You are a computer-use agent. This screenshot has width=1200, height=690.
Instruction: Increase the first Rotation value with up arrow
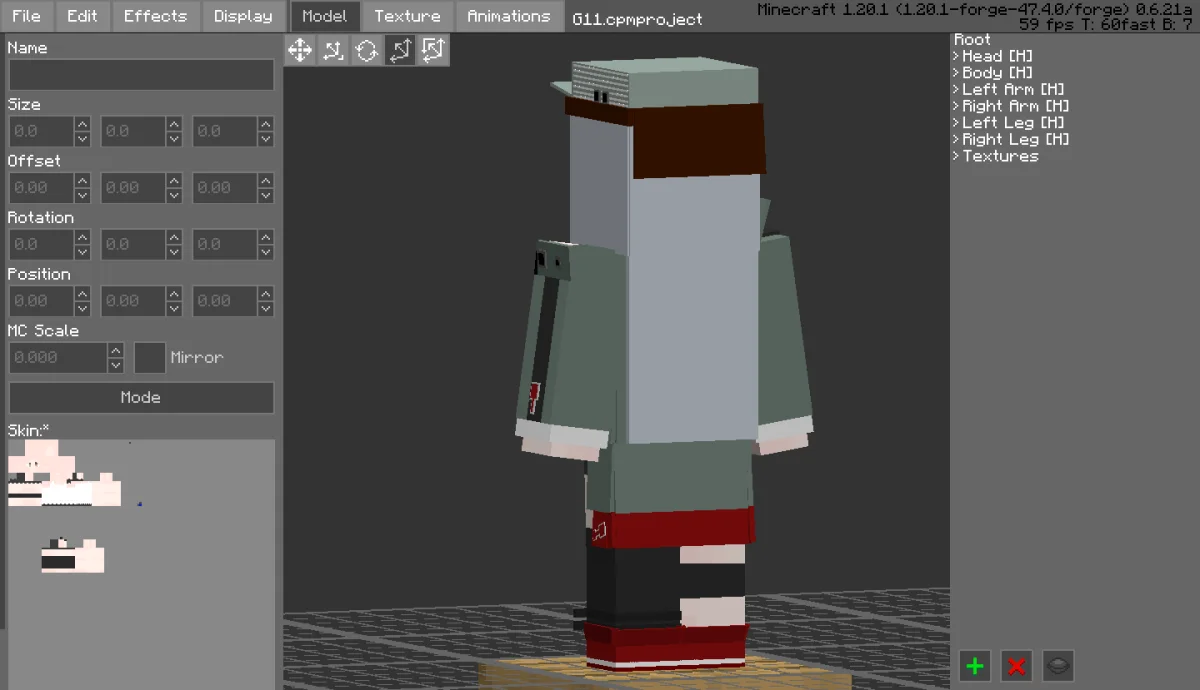pyautogui.click(x=82, y=237)
